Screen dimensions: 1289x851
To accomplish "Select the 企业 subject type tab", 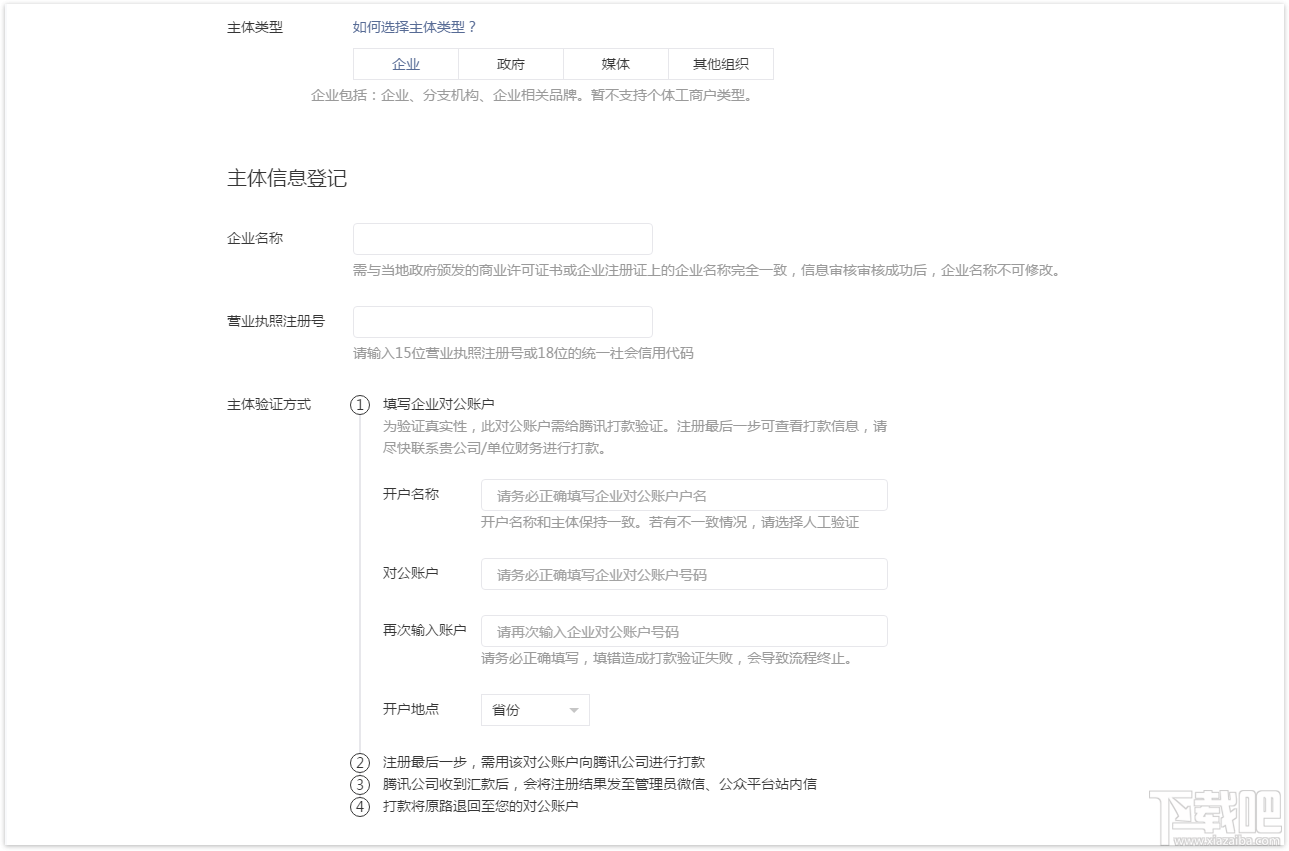I will point(405,63).
